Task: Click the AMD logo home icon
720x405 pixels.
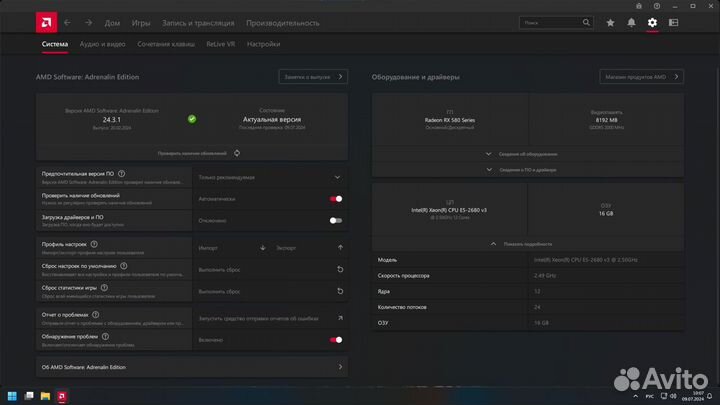Action: (46, 22)
